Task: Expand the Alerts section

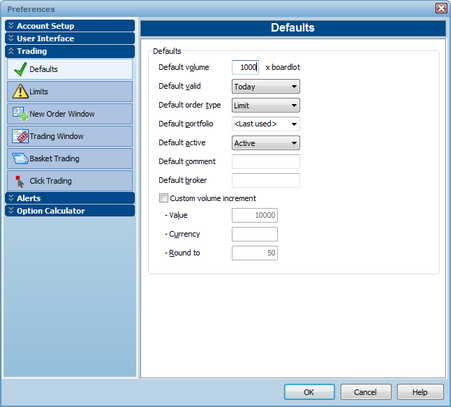Action: tap(70, 198)
